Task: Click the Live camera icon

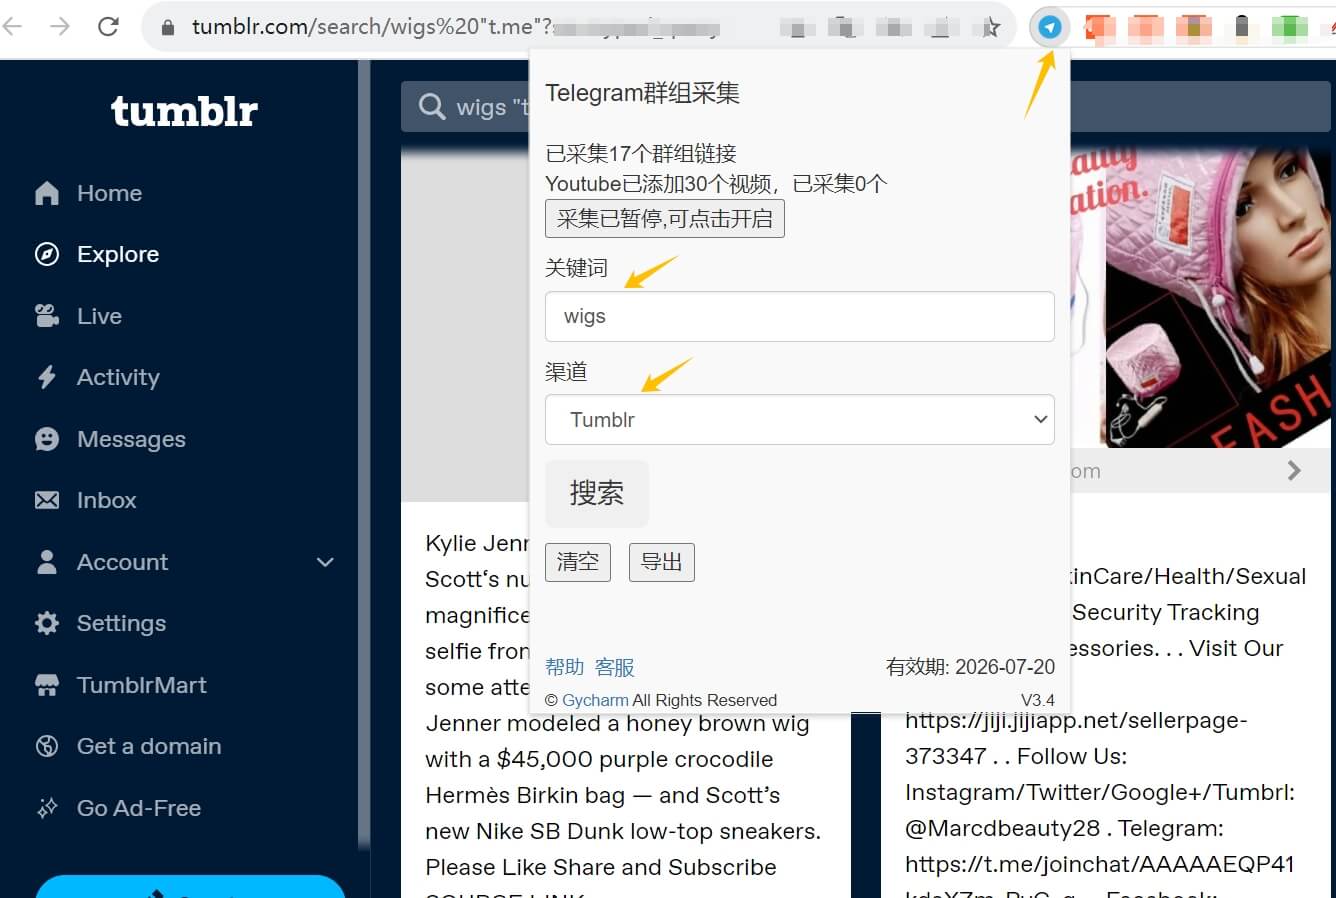Action: [47, 316]
